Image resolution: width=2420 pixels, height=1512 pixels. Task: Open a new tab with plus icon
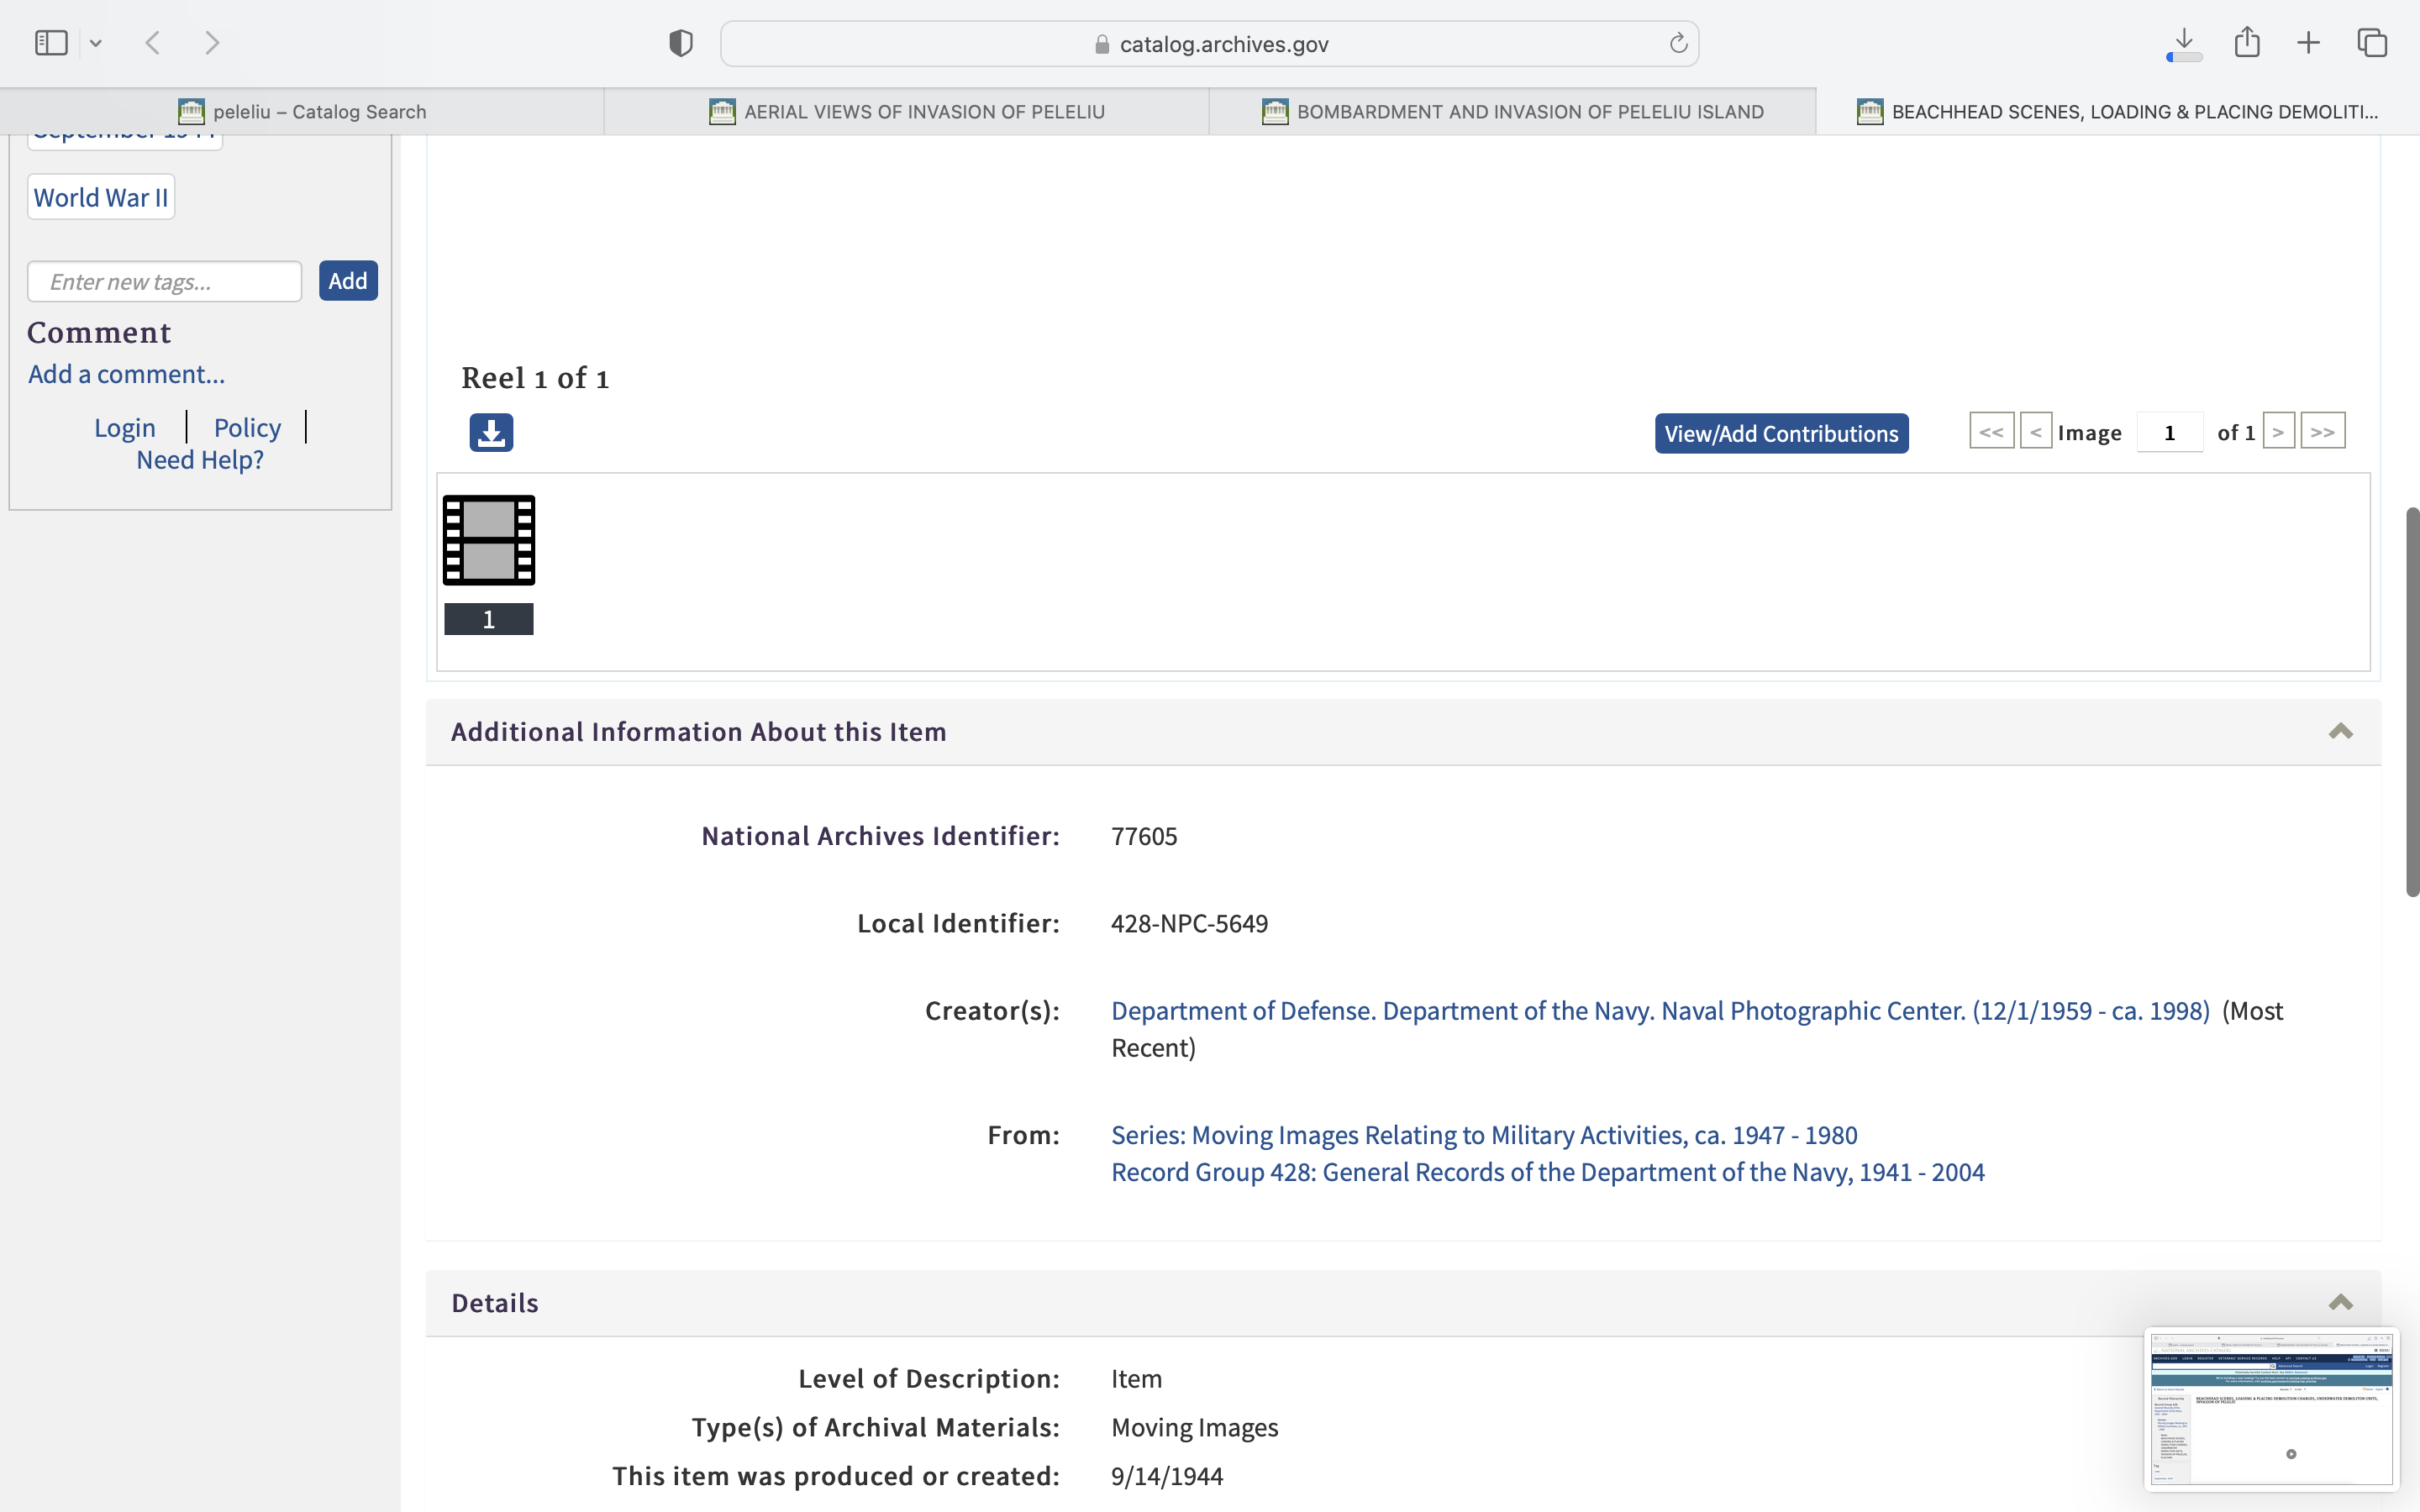[x=2308, y=43]
